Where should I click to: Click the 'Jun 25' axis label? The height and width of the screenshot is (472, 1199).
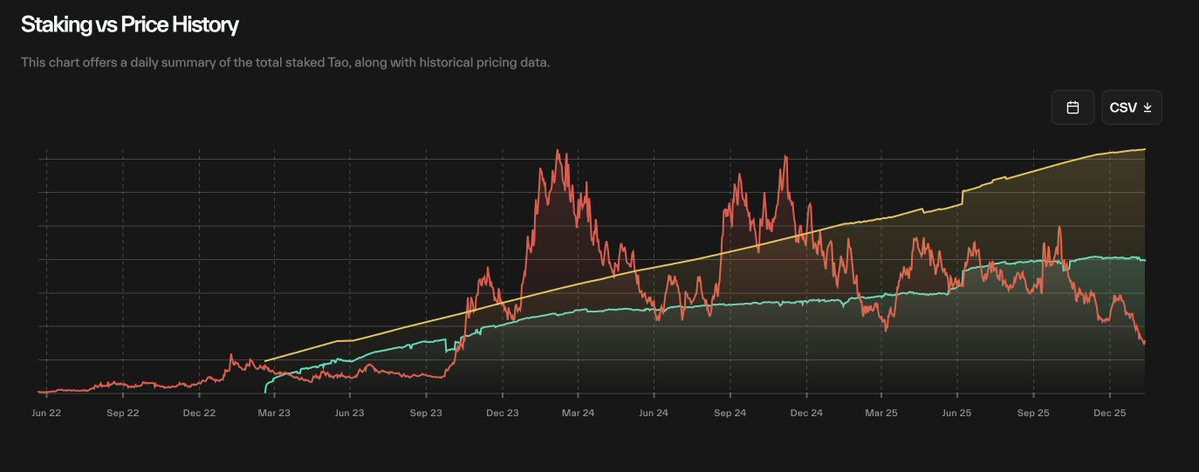pos(957,412)
